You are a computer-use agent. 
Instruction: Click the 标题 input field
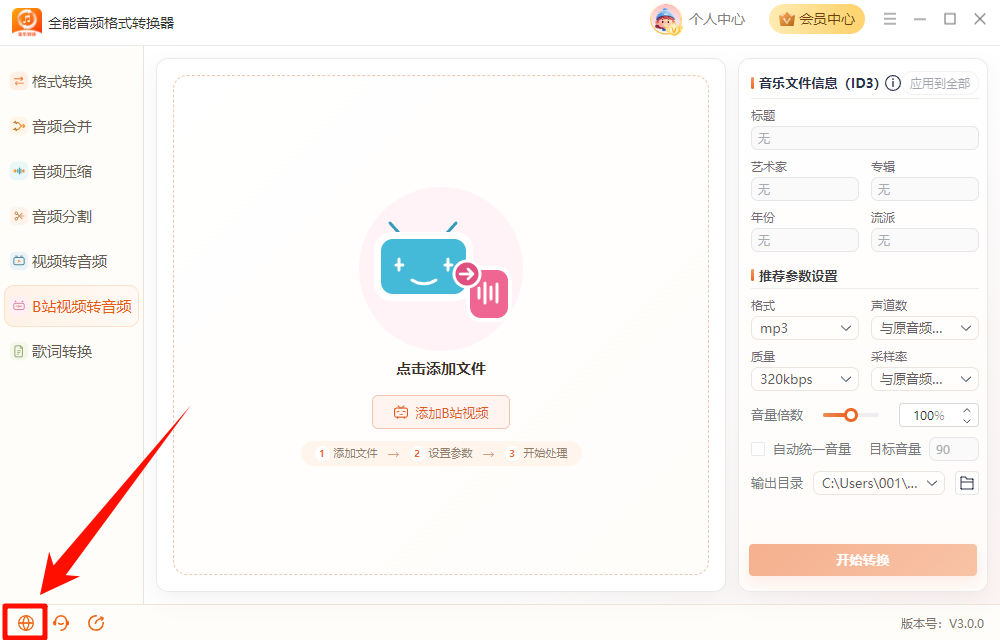click(x=865, y=138)
